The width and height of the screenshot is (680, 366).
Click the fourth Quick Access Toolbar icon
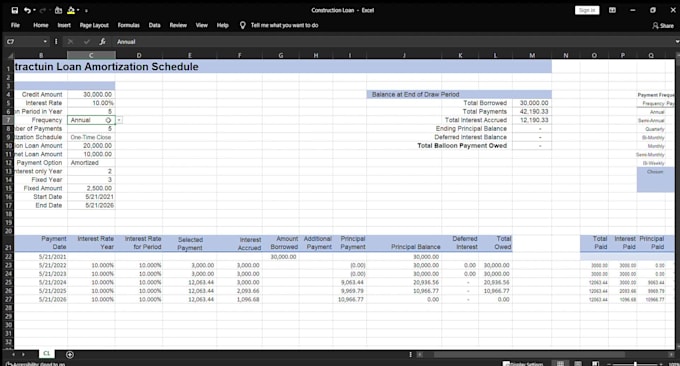tap(58, 10)
